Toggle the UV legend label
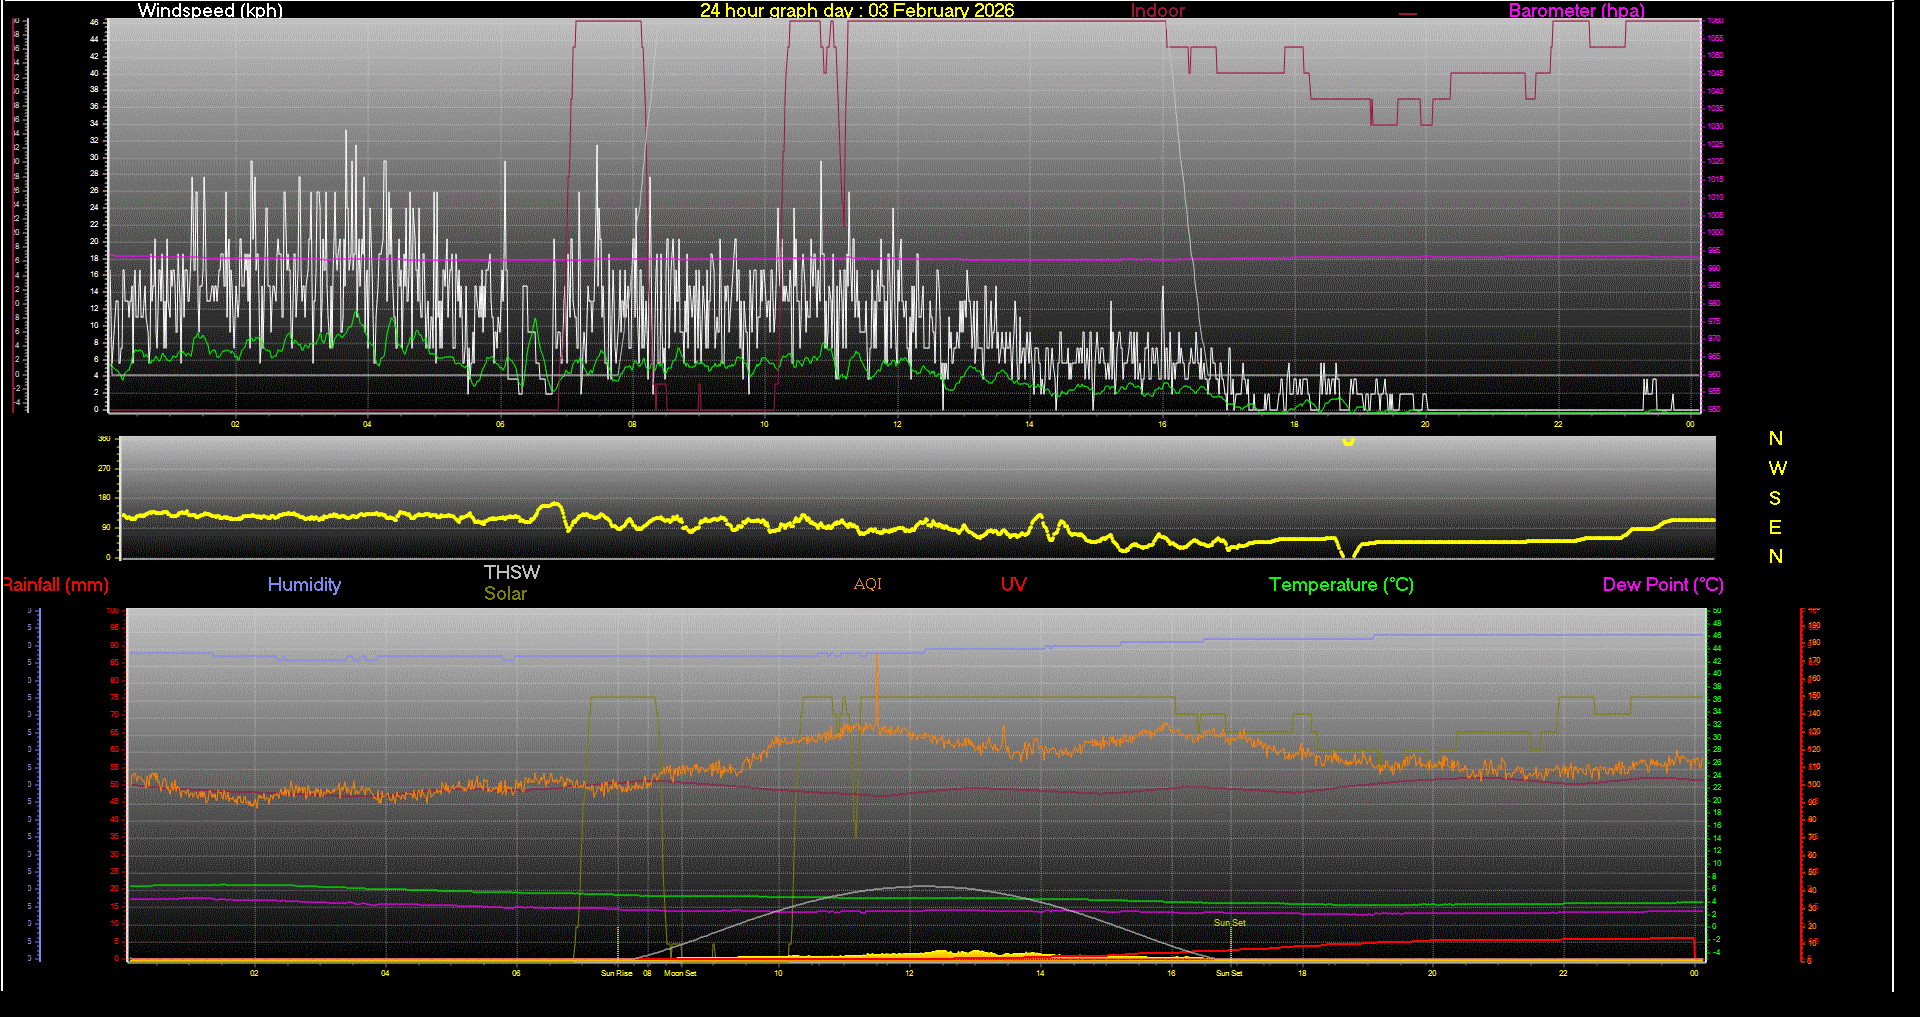 [1013, 584]
